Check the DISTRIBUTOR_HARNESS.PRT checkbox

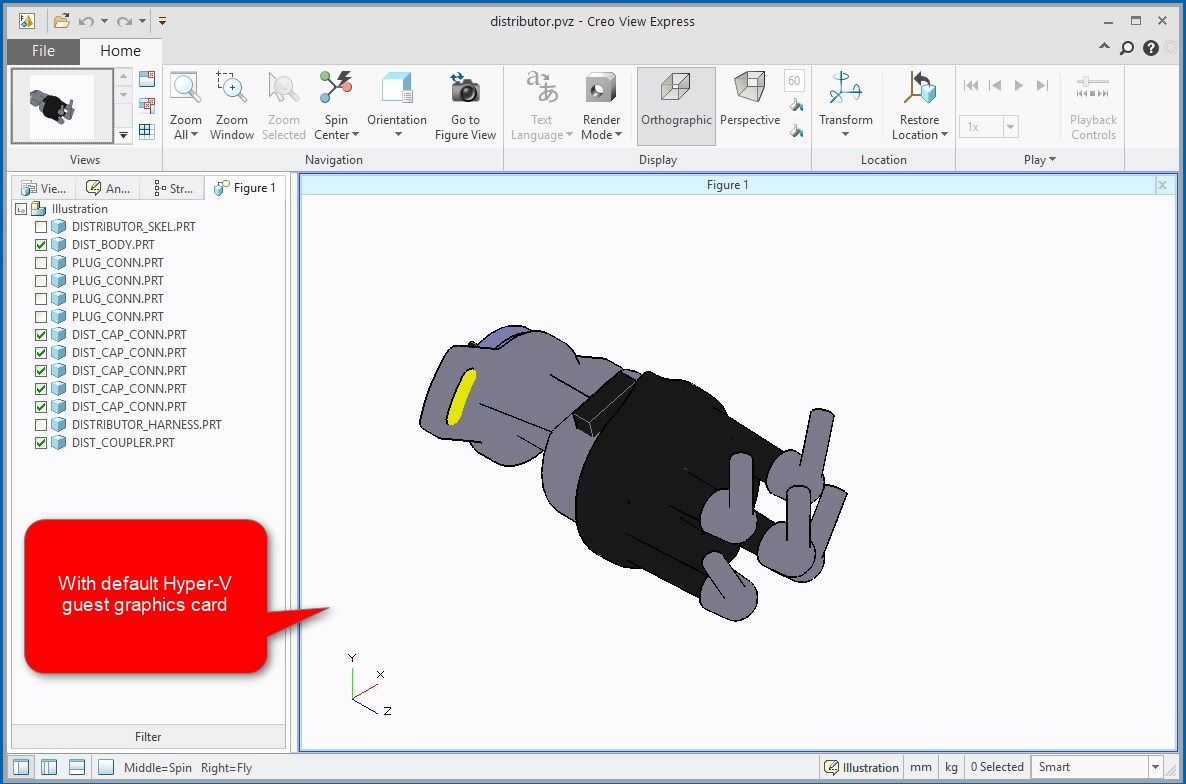pos(41,425)
